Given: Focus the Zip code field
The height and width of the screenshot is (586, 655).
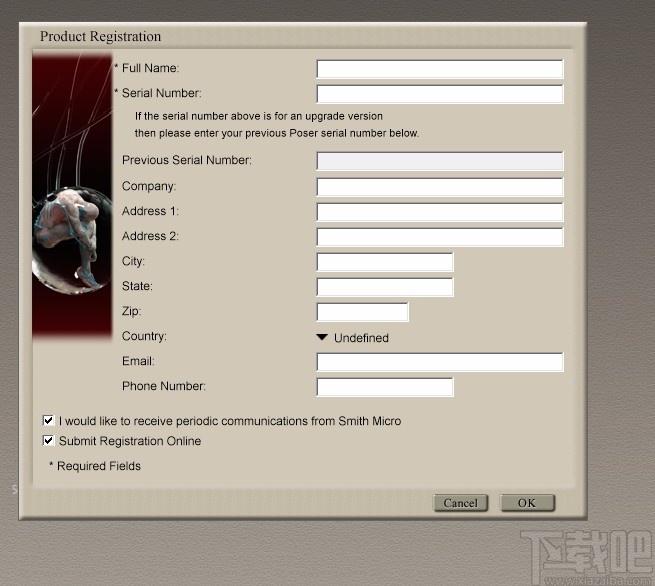Looking at the screenshot, I should tap(362, 312).
